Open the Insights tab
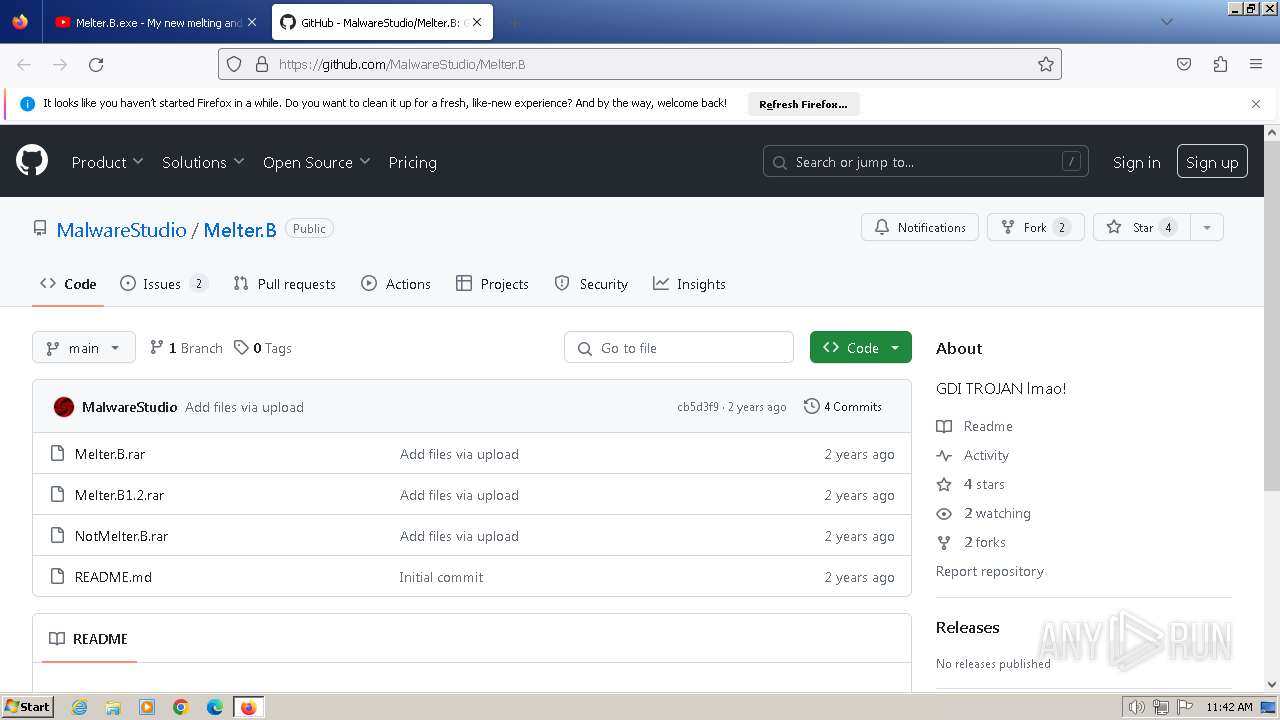This screenshot has height=720, width=1280. click(x=689, y=284)
